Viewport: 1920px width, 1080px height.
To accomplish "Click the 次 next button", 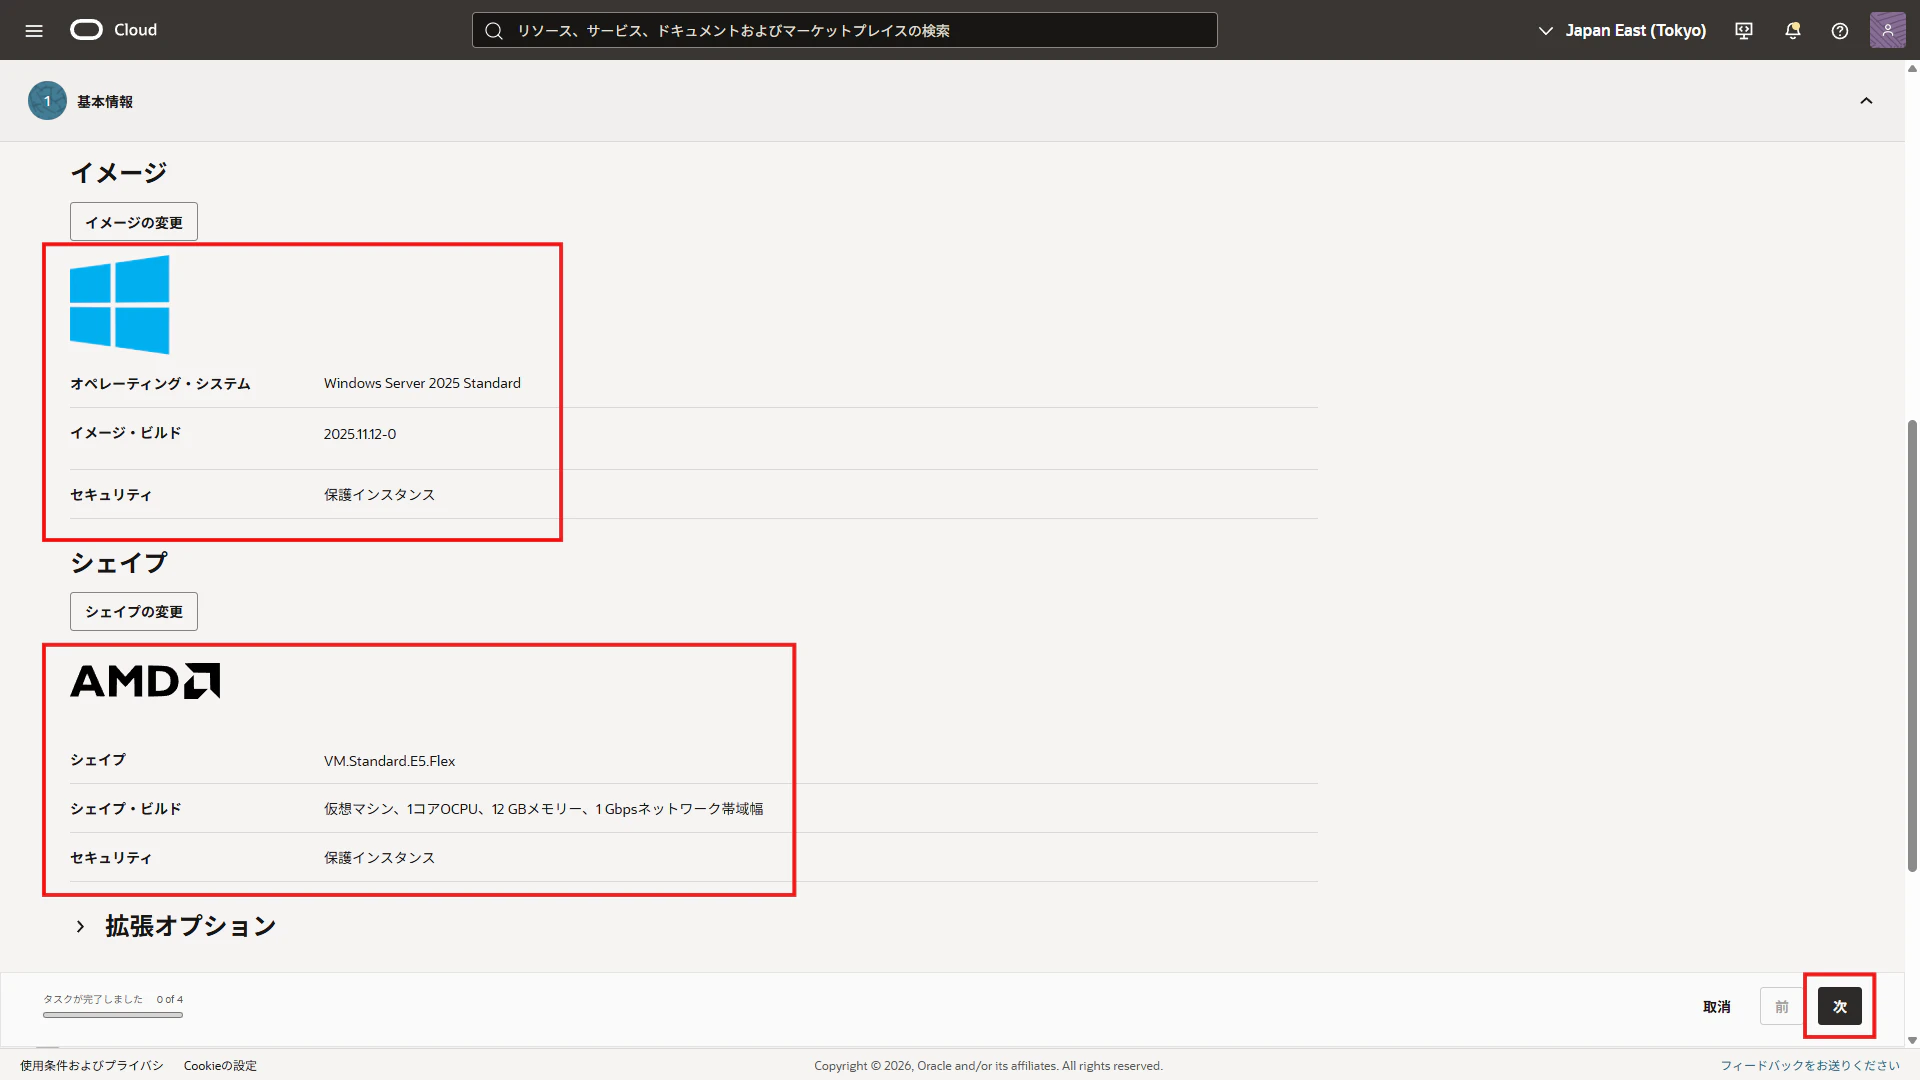I will point(1840,1007).
